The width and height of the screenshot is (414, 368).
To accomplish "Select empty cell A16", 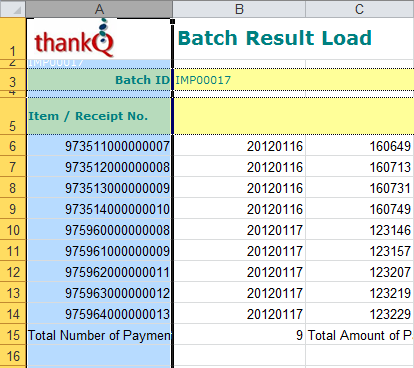I will pos(99,356).
